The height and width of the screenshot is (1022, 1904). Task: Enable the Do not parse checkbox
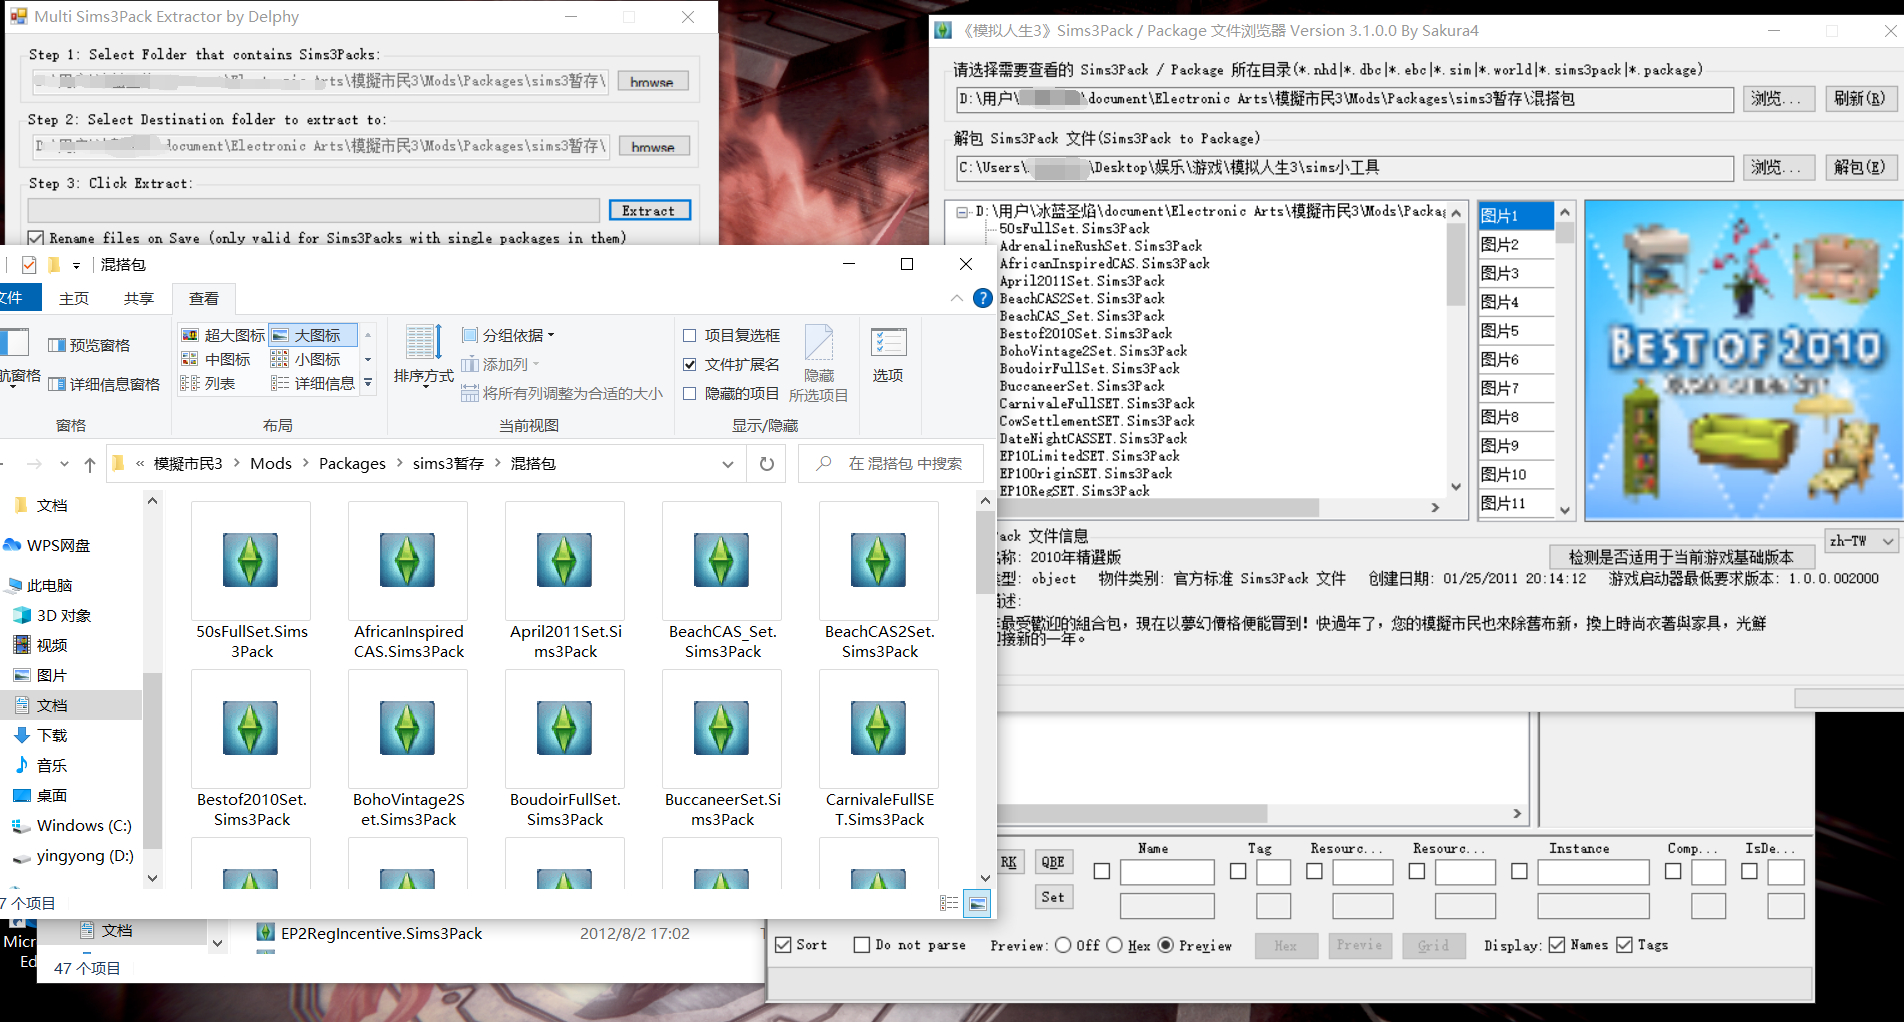[x=862, y=945]
